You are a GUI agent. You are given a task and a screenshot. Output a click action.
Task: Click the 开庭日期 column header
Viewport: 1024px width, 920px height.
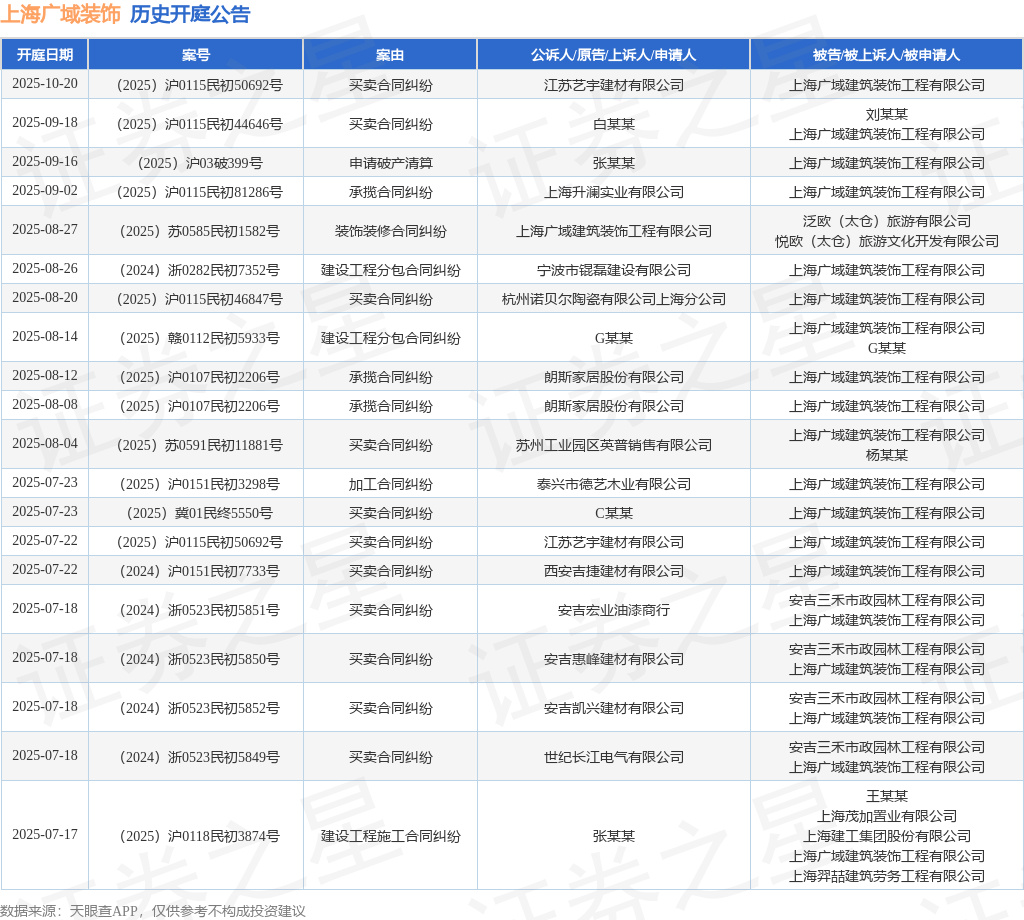coord(44,55)
